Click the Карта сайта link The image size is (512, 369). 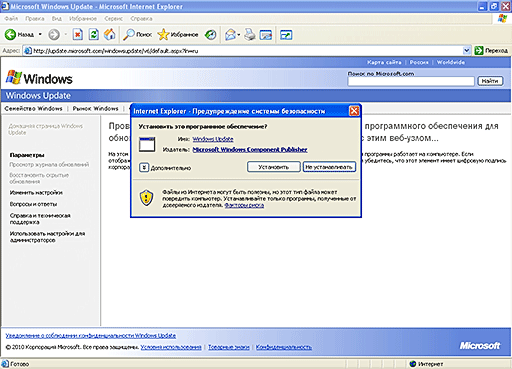pyautogui.click(x=384, y=62)
